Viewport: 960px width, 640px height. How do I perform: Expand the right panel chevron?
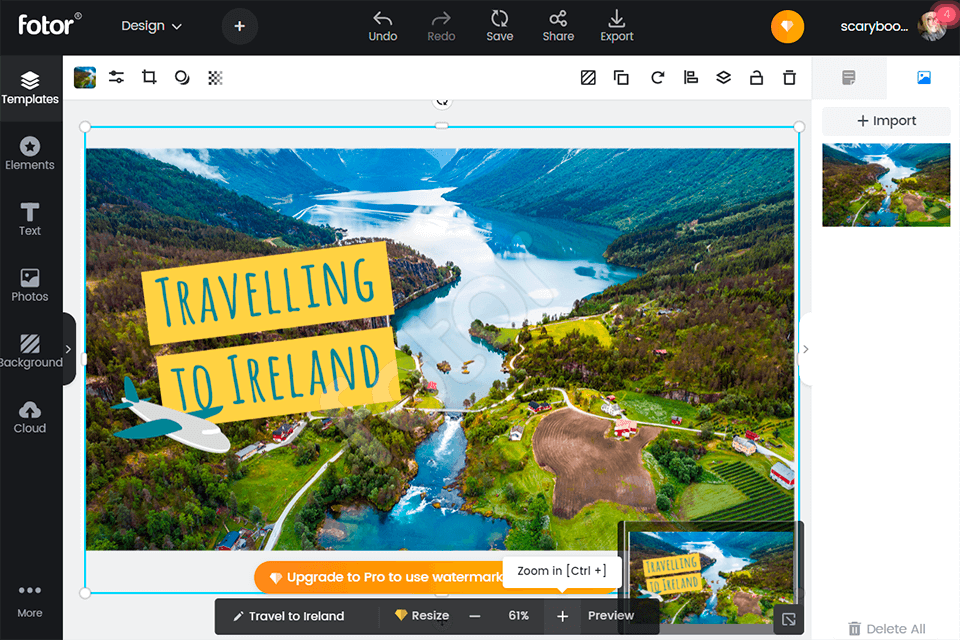(806, 349)
